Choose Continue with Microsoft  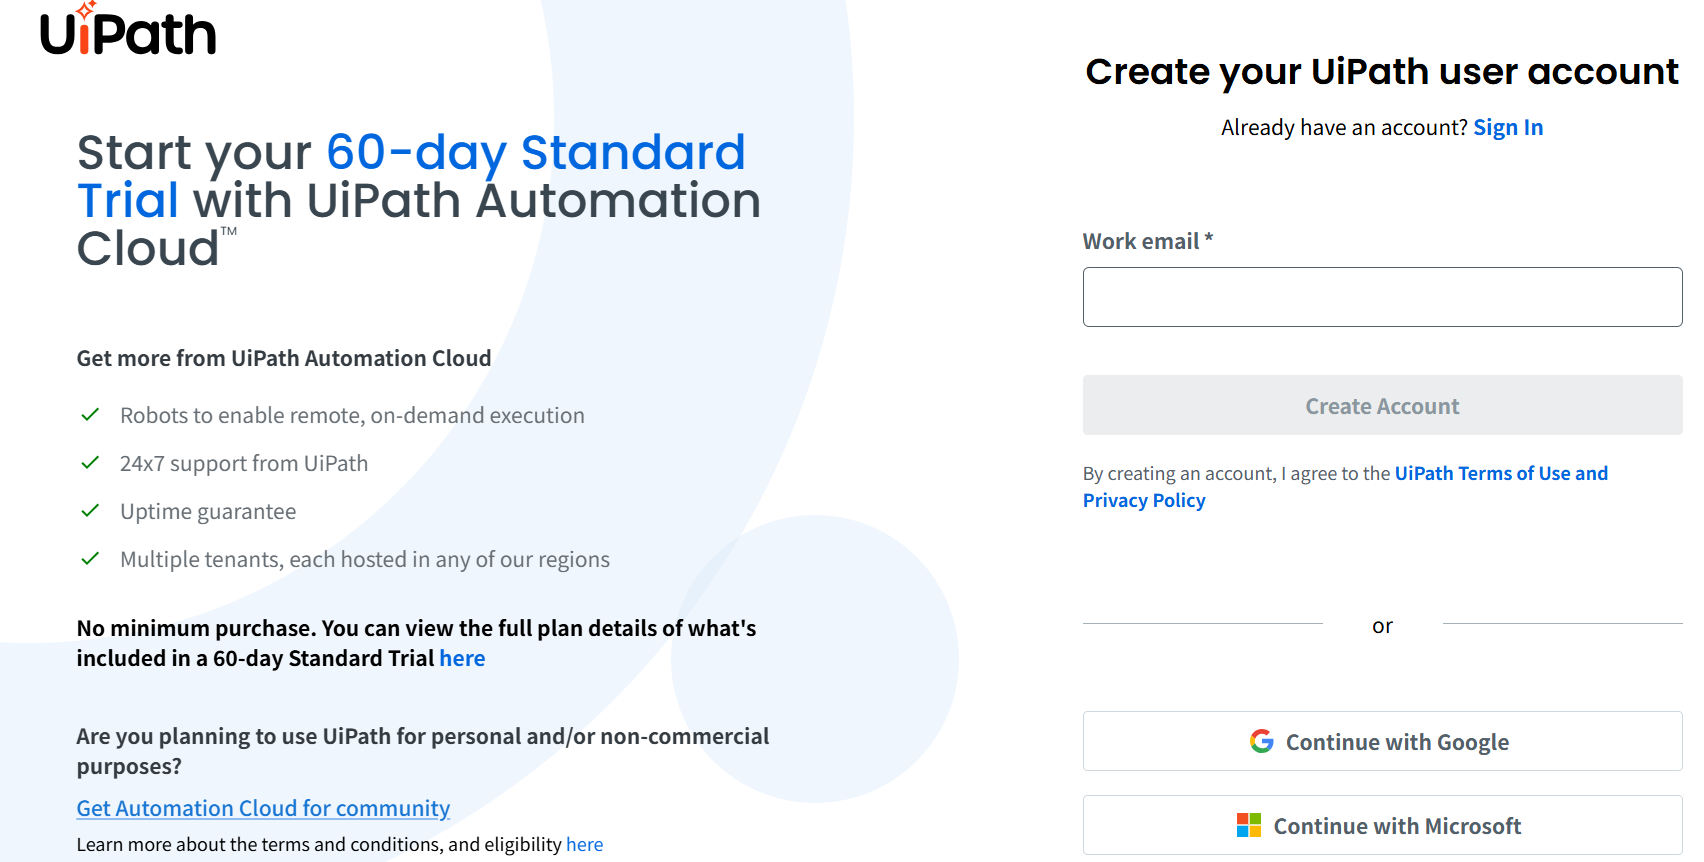pos(1381,825)
